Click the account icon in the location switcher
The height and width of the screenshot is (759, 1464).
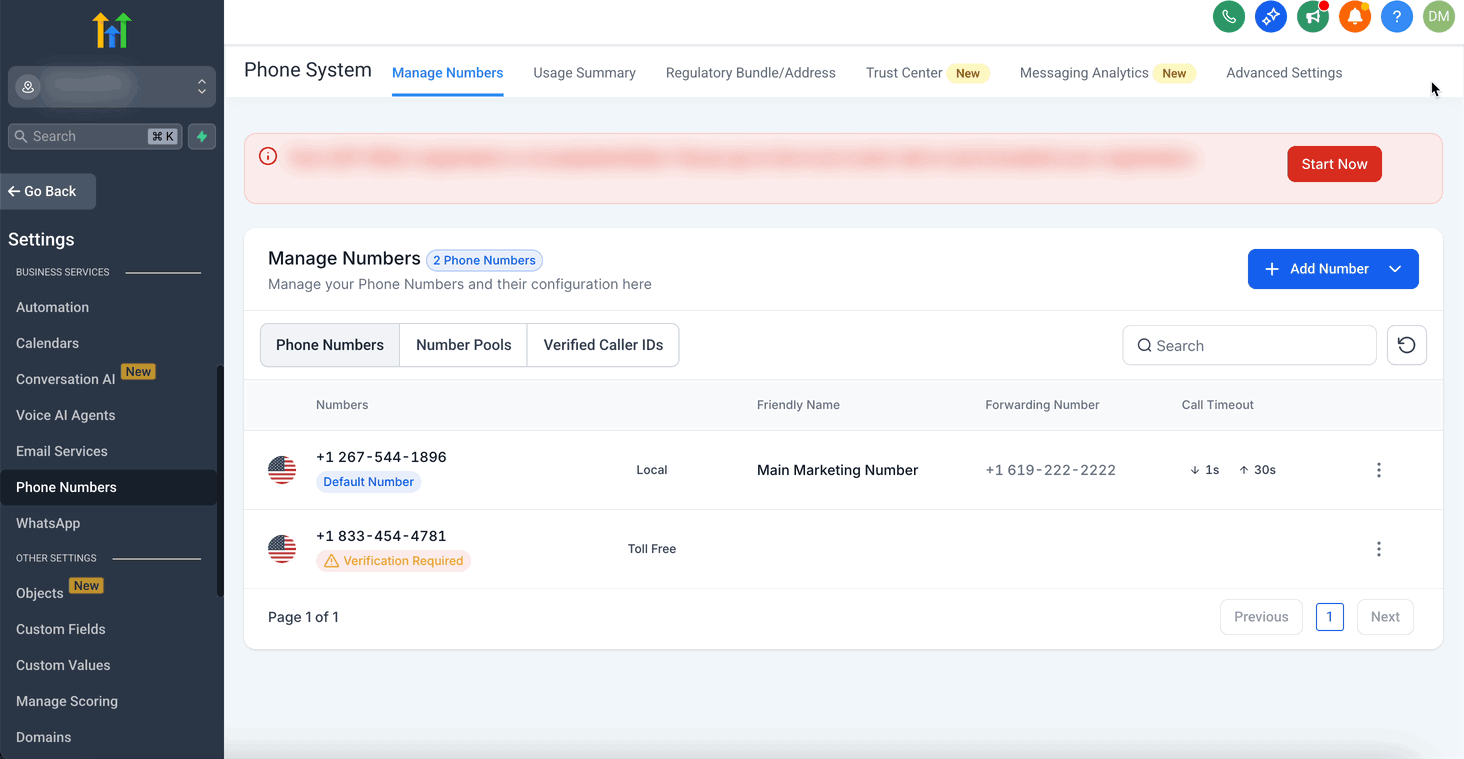[28, 87]
